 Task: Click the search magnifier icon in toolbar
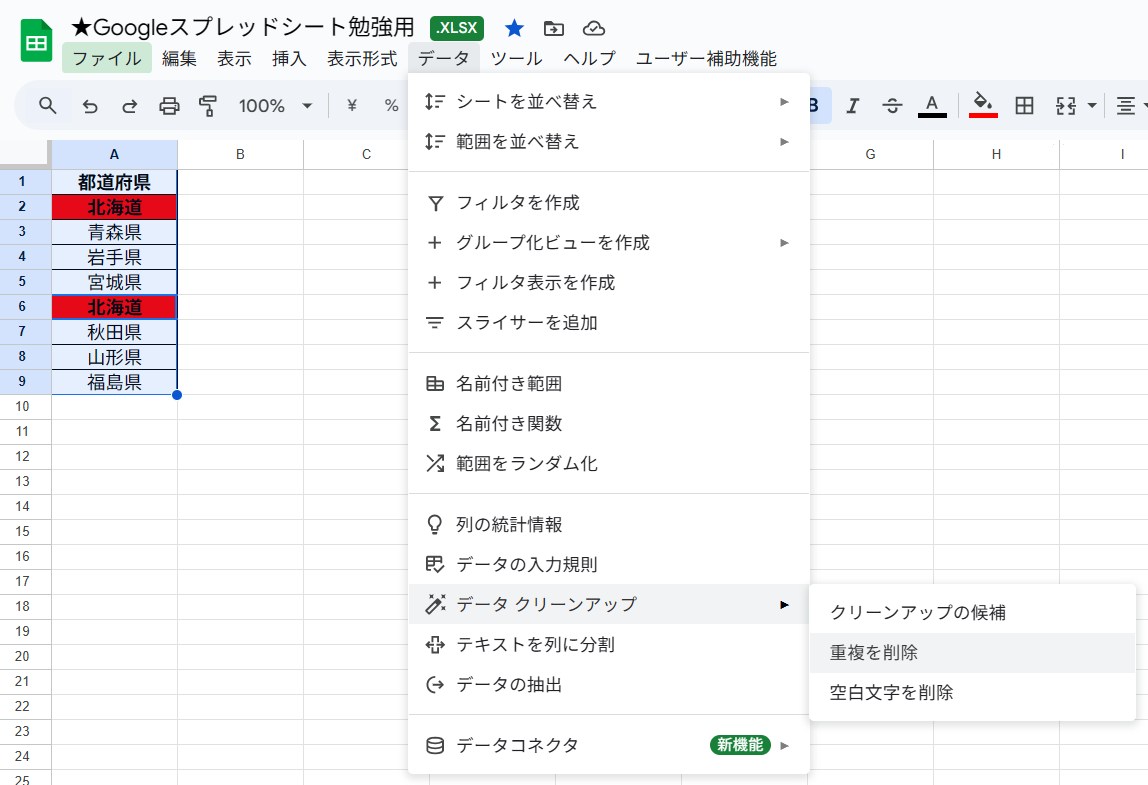(x=48, y=105)
